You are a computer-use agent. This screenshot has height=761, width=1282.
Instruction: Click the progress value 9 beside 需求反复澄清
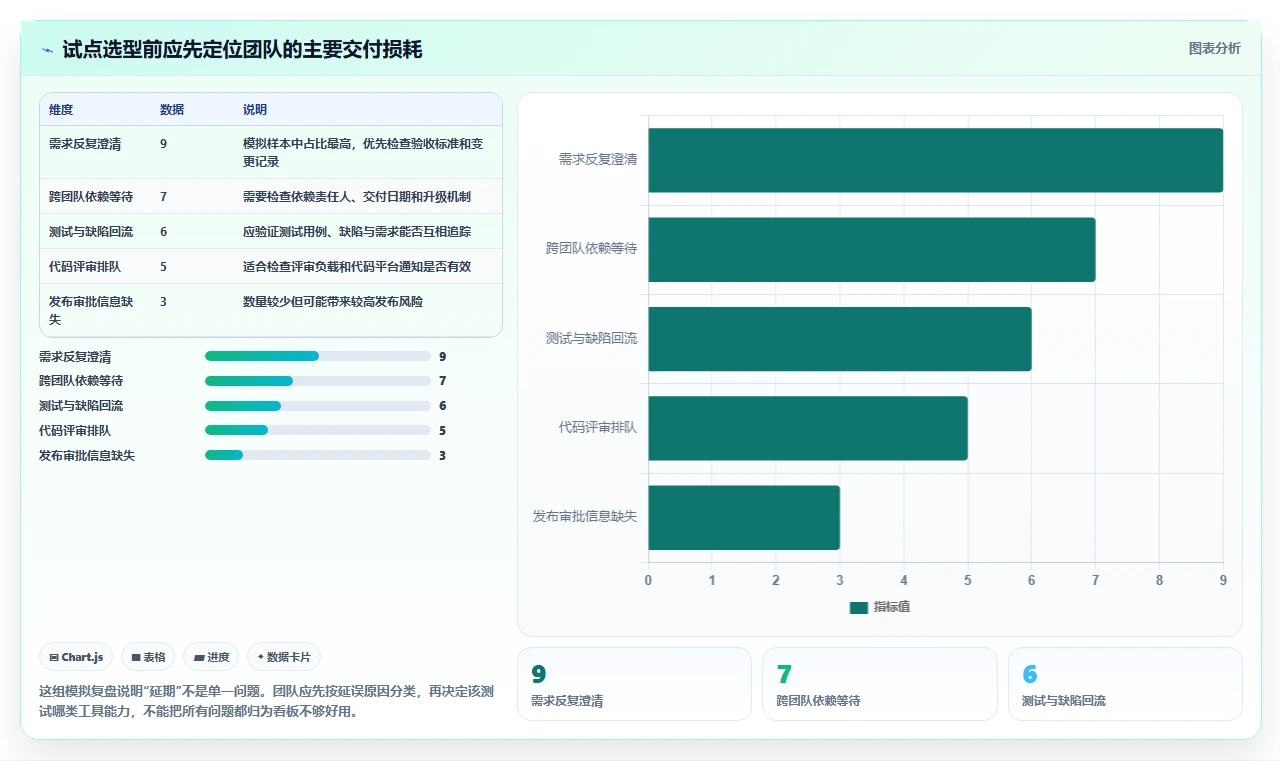pos(442,356)
